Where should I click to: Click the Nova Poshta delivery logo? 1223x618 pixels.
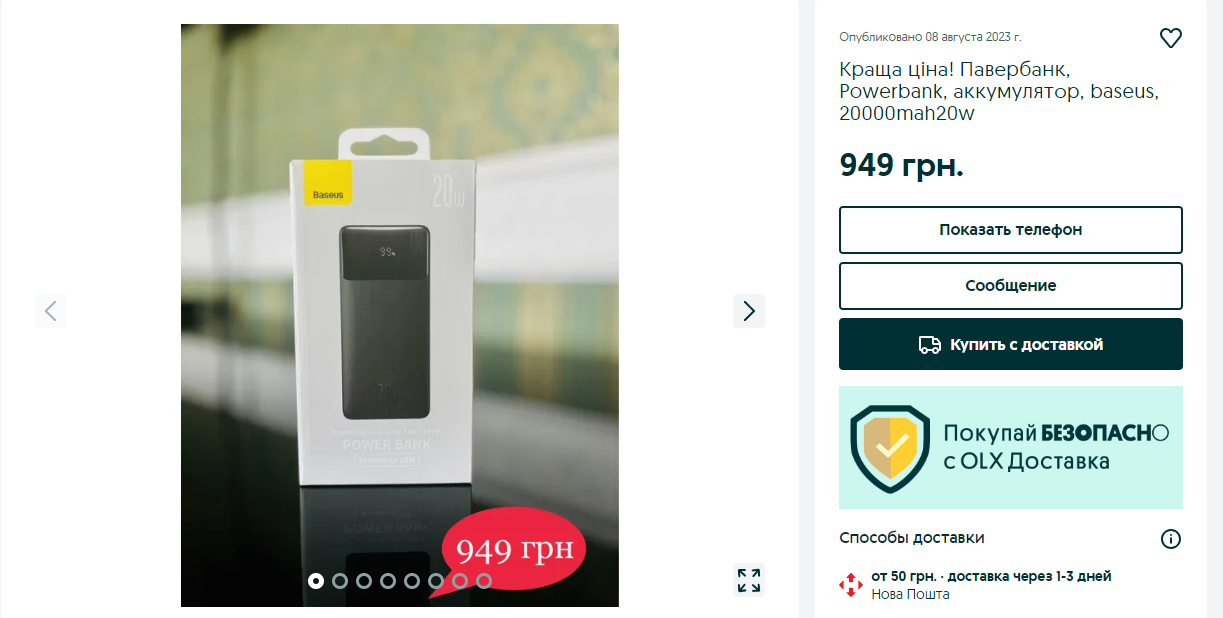tap(850, 585)
